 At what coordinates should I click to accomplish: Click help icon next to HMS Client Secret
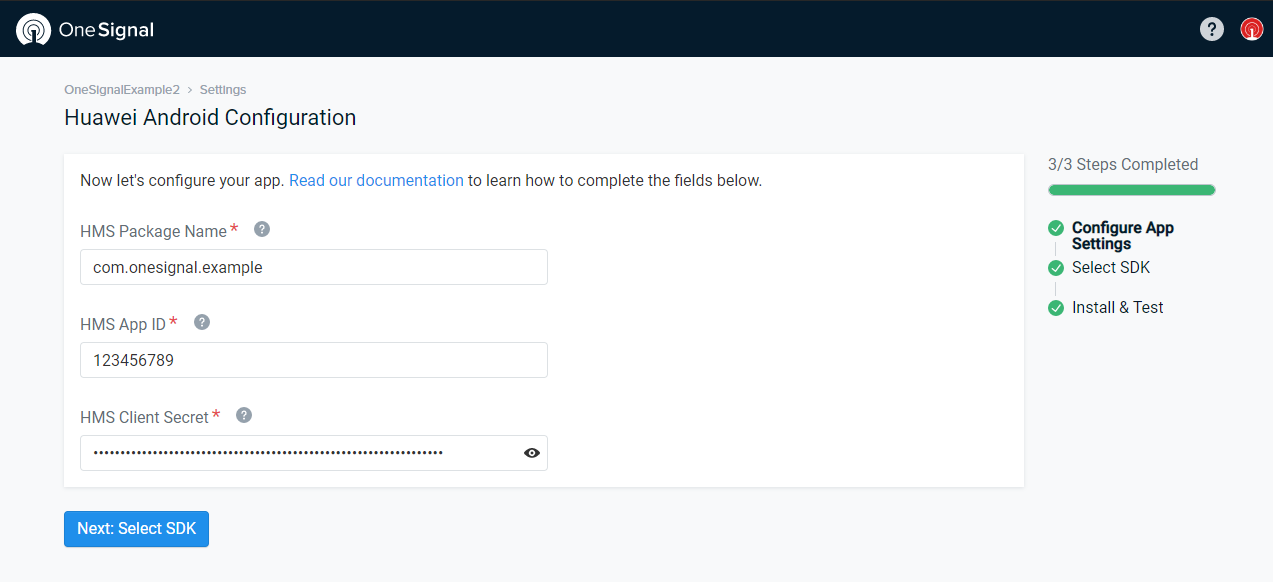click(244, 415)
